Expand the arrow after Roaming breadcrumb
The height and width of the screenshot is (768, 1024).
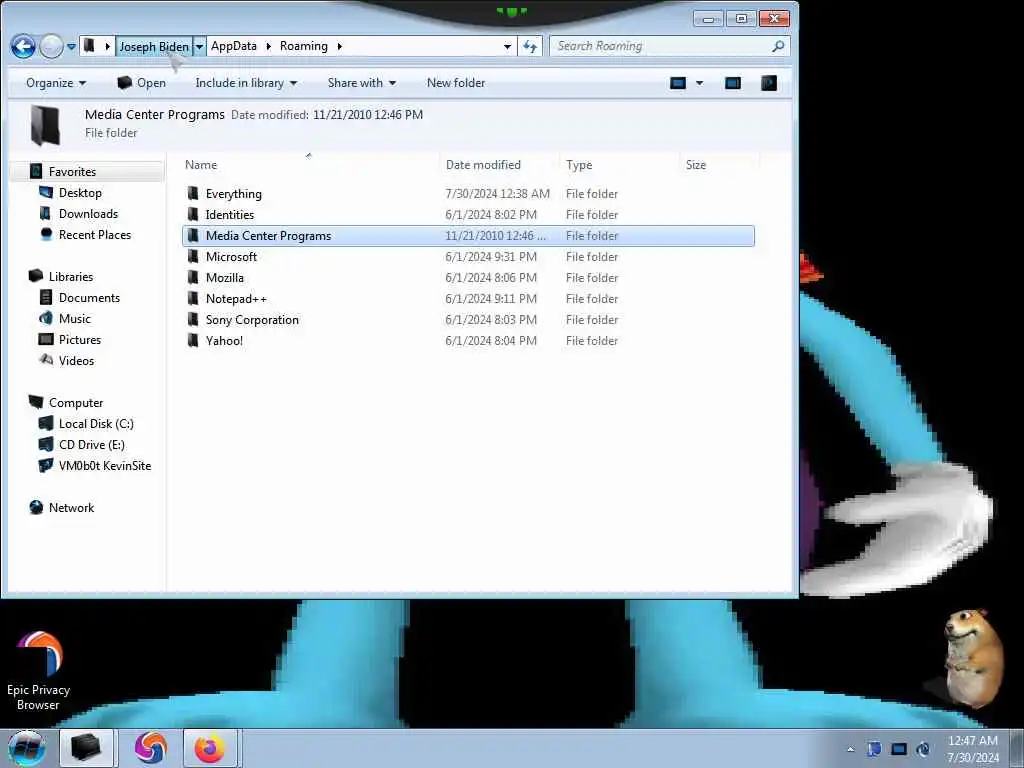tap(340, 46)
